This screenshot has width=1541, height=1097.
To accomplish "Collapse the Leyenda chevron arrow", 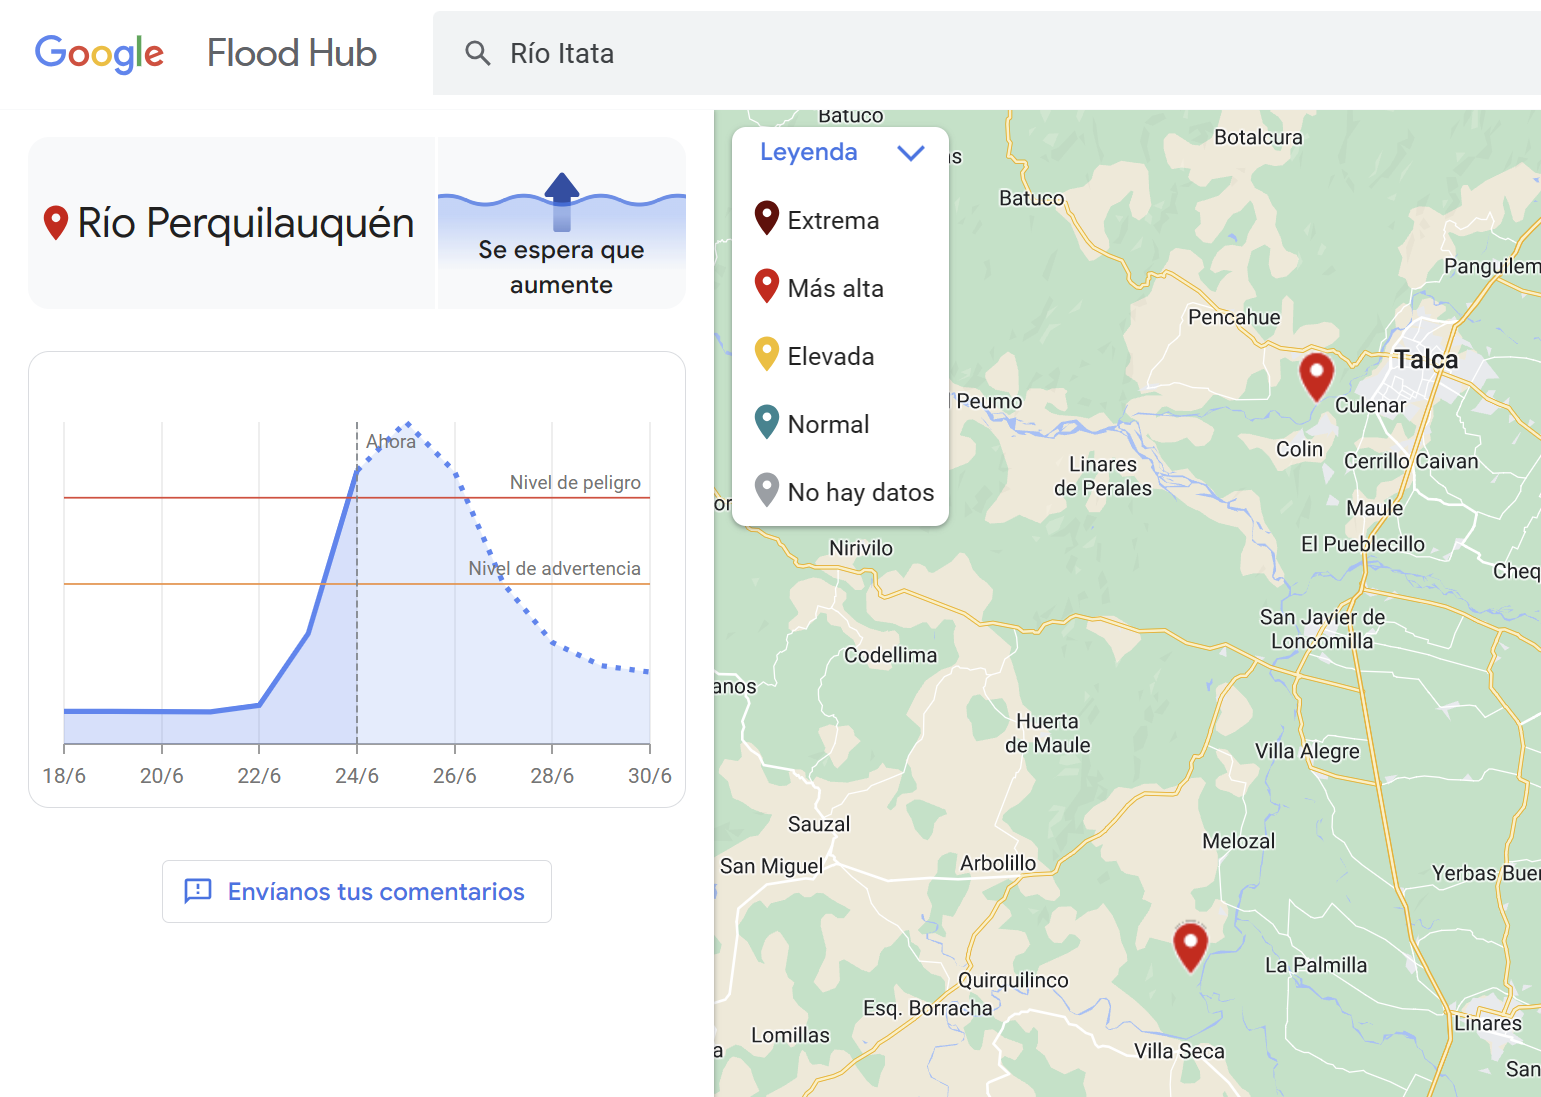I will (x=910, y=153).
